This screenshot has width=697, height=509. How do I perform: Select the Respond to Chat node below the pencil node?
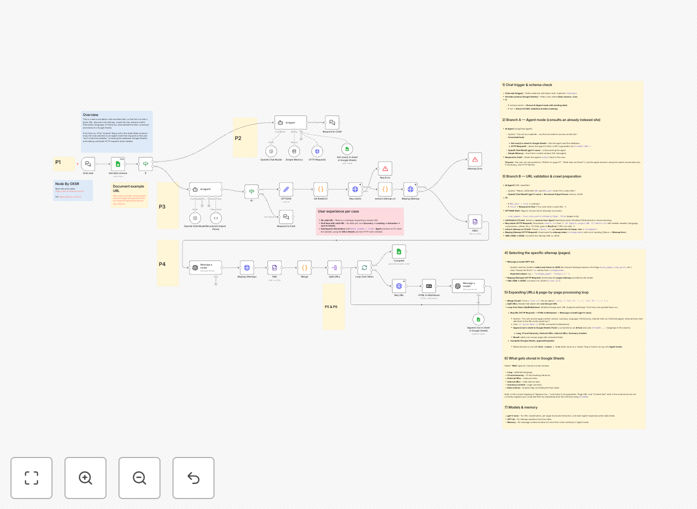pyautogui.click(x=286, y=217)
